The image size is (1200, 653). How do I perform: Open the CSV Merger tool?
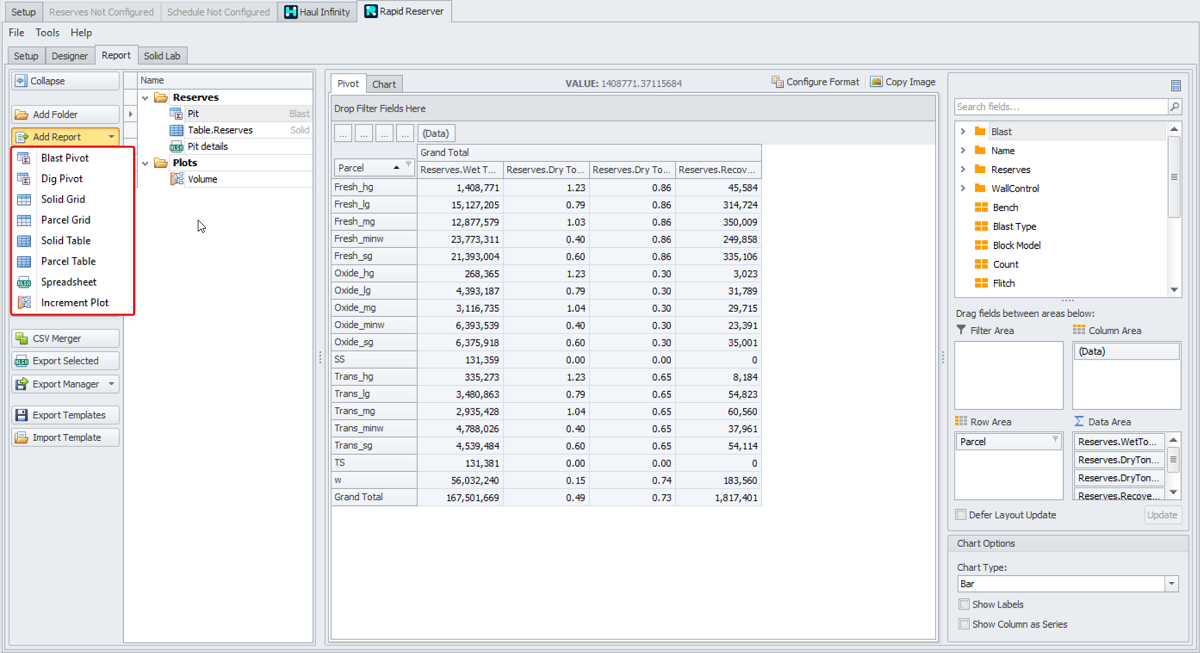[65, 338]
